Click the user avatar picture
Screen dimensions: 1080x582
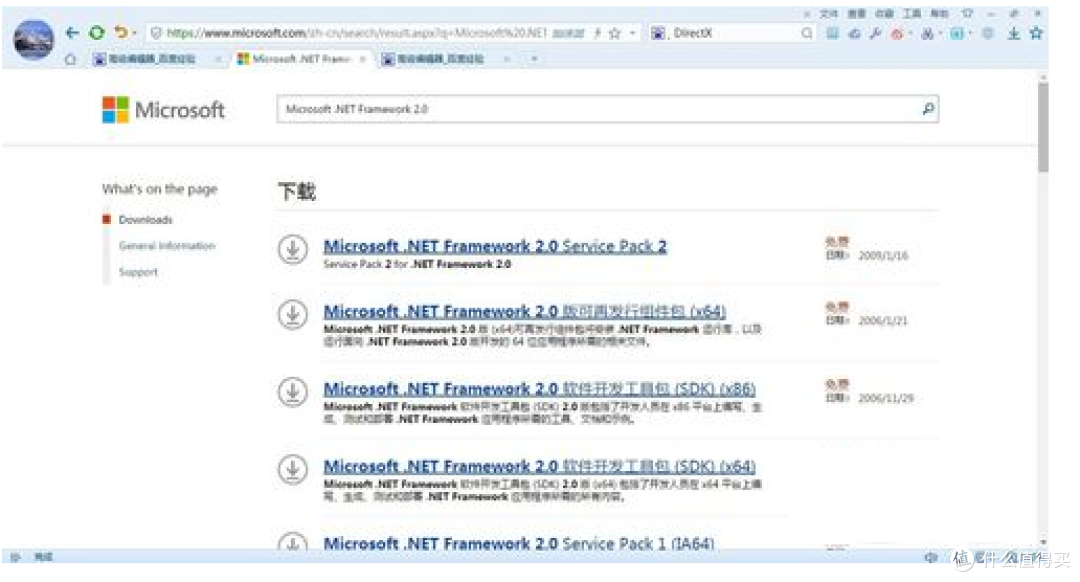(33, 39)
